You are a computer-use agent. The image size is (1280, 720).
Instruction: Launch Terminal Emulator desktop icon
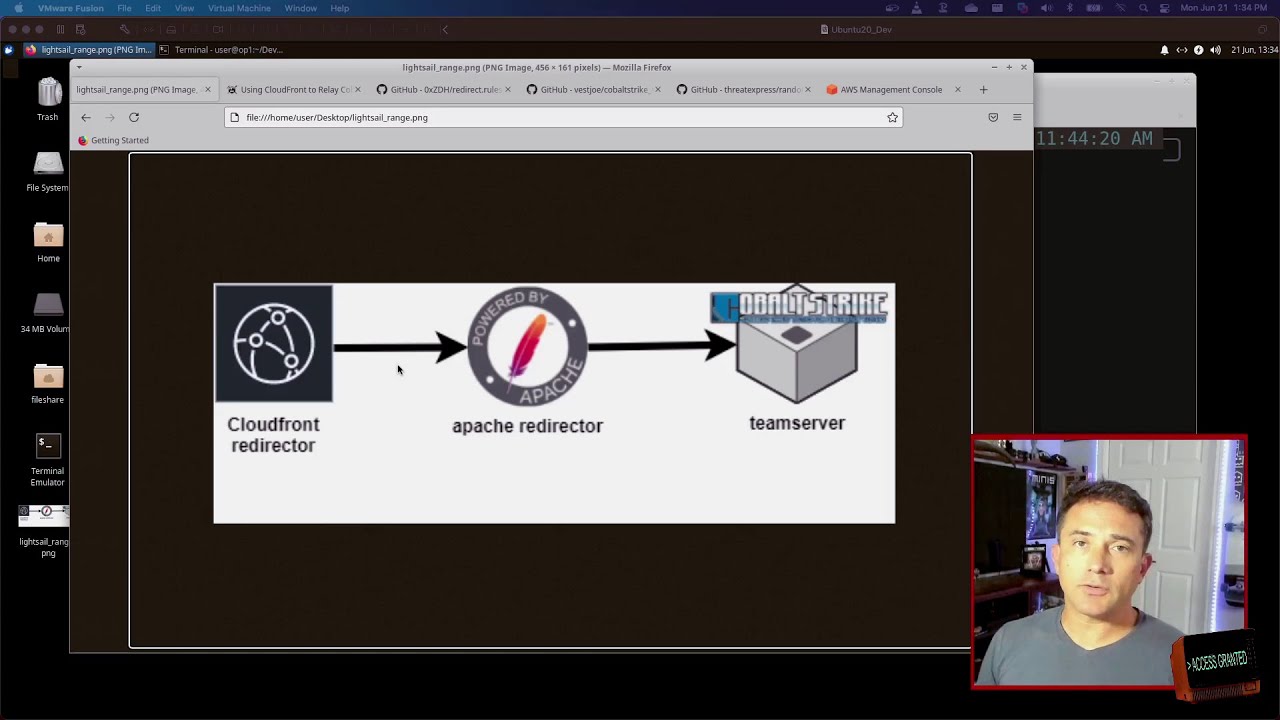[48, 460]
